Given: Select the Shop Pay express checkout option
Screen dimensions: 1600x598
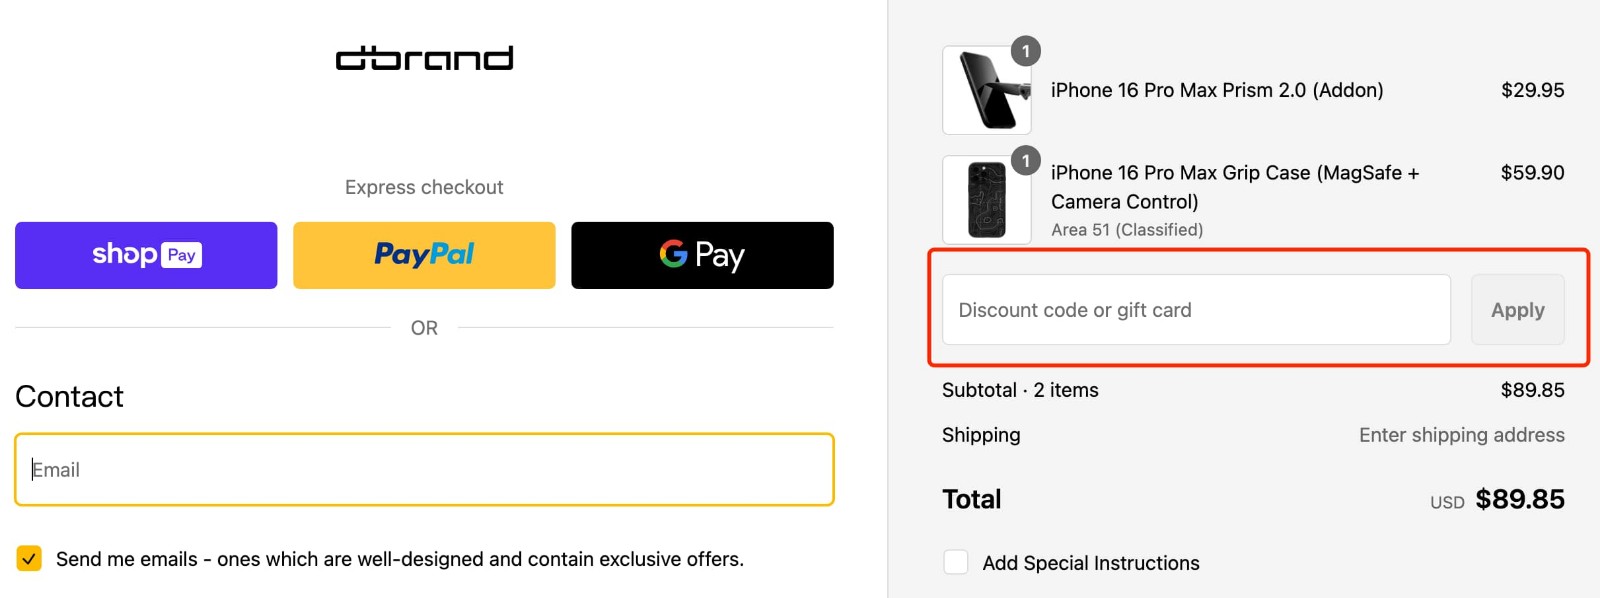Looking at the screenshot, I should [145, 255].
